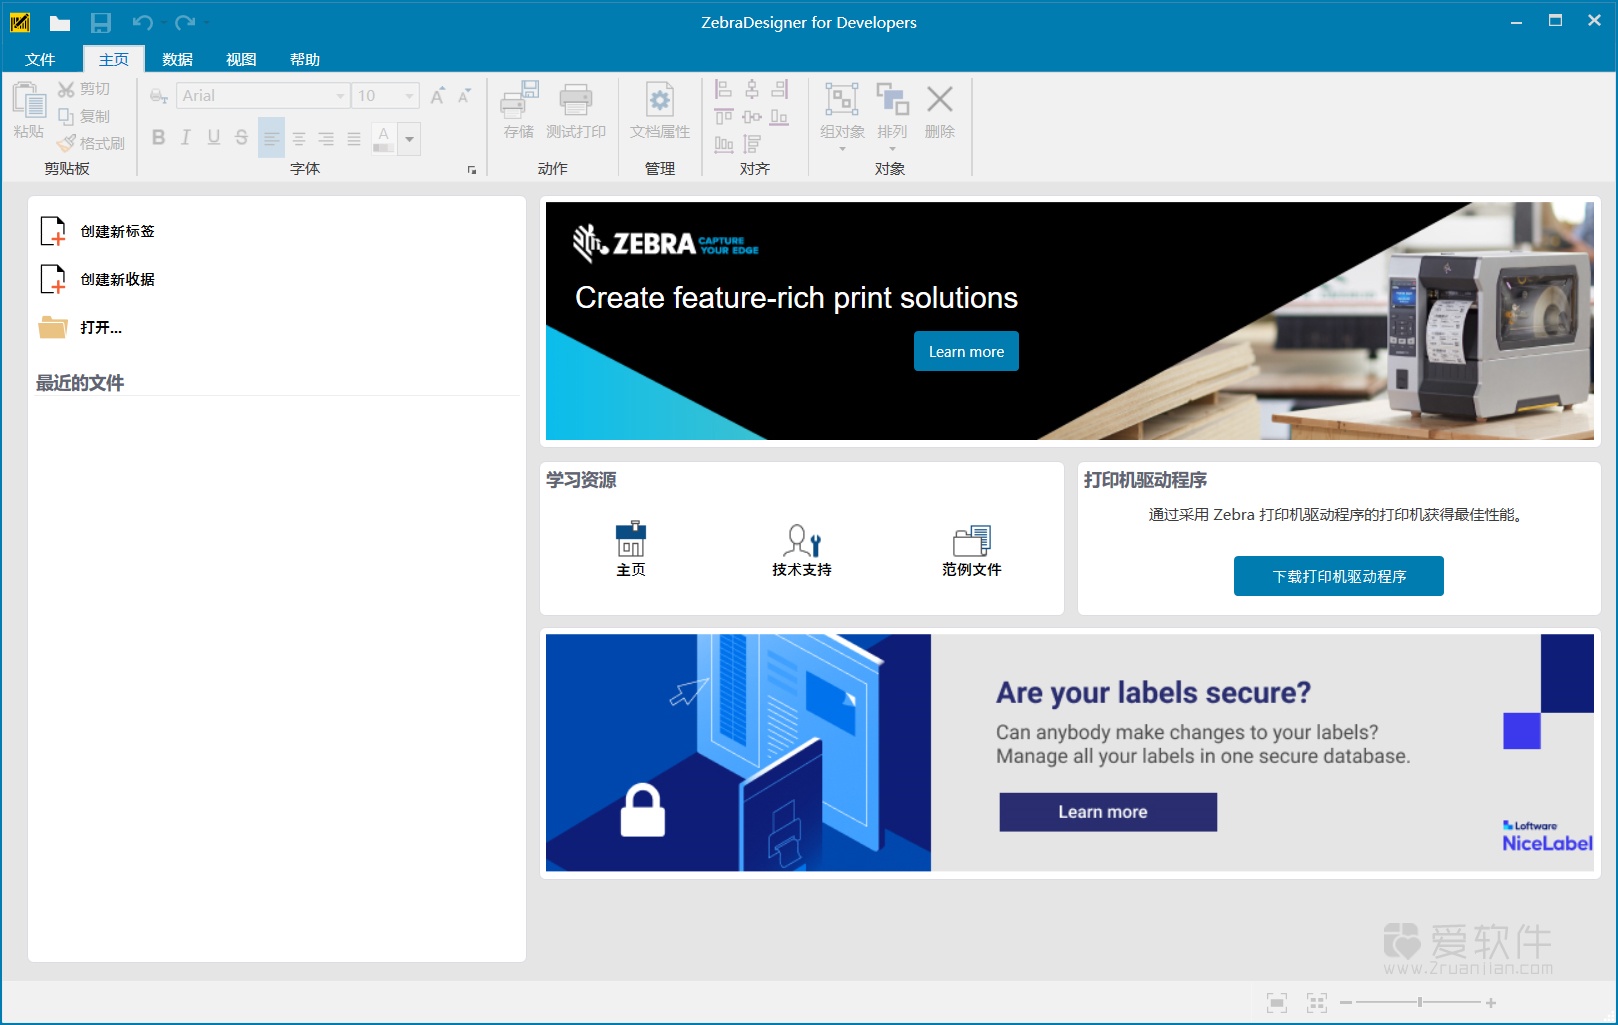Open the Arial font name dropdown
This screenshot has height=1025, width=1618.
pyautogui.click(x=339, y=95)
